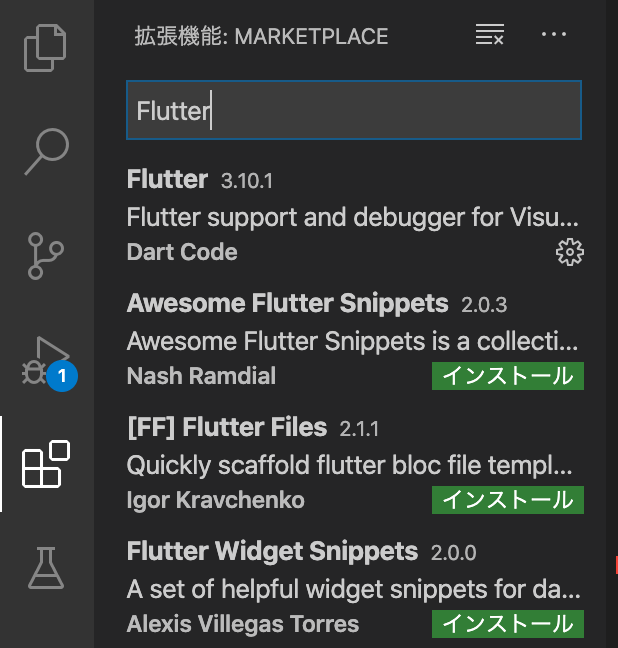
Task: Open the Search view
Action: click(46, 152)
